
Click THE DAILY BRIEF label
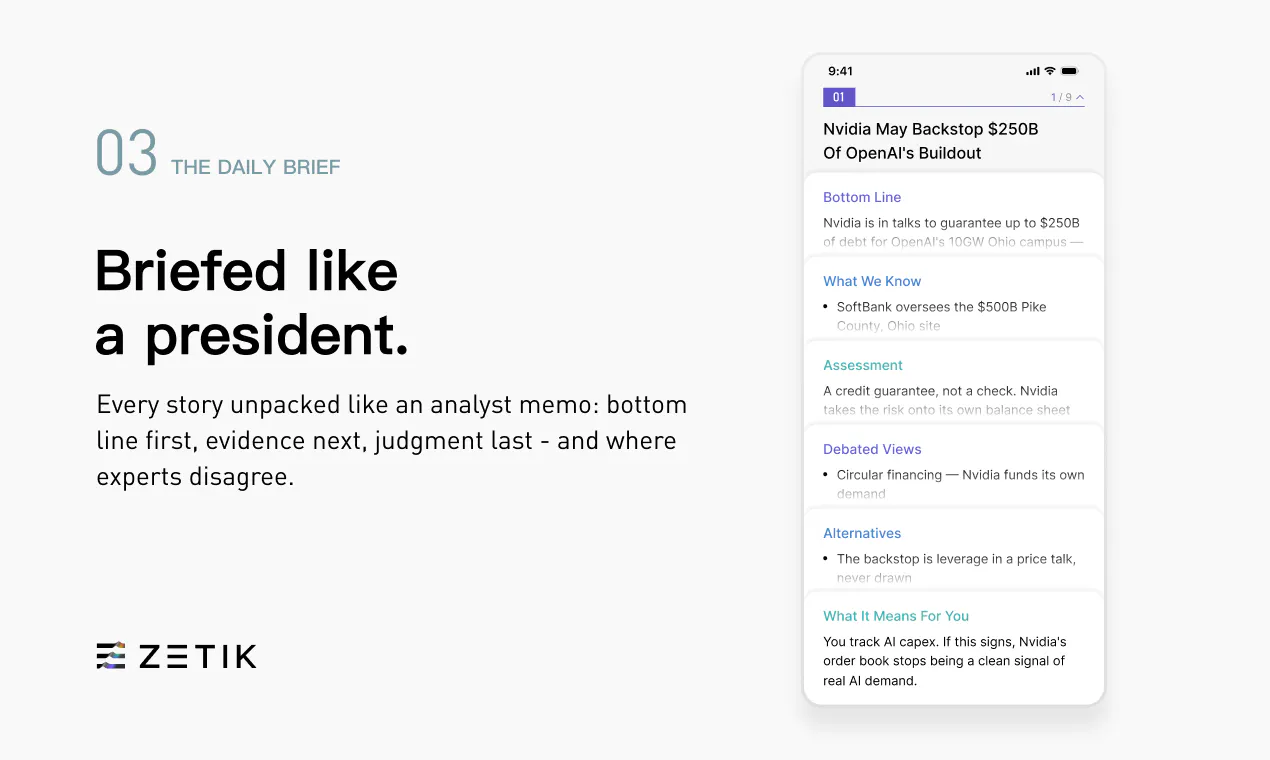[x=256, y=167]
